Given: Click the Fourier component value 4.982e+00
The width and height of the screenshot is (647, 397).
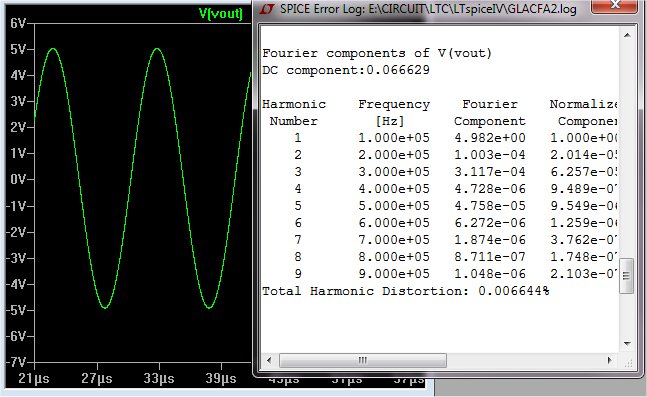Looking at the screenshot, I should pos(490,138).
